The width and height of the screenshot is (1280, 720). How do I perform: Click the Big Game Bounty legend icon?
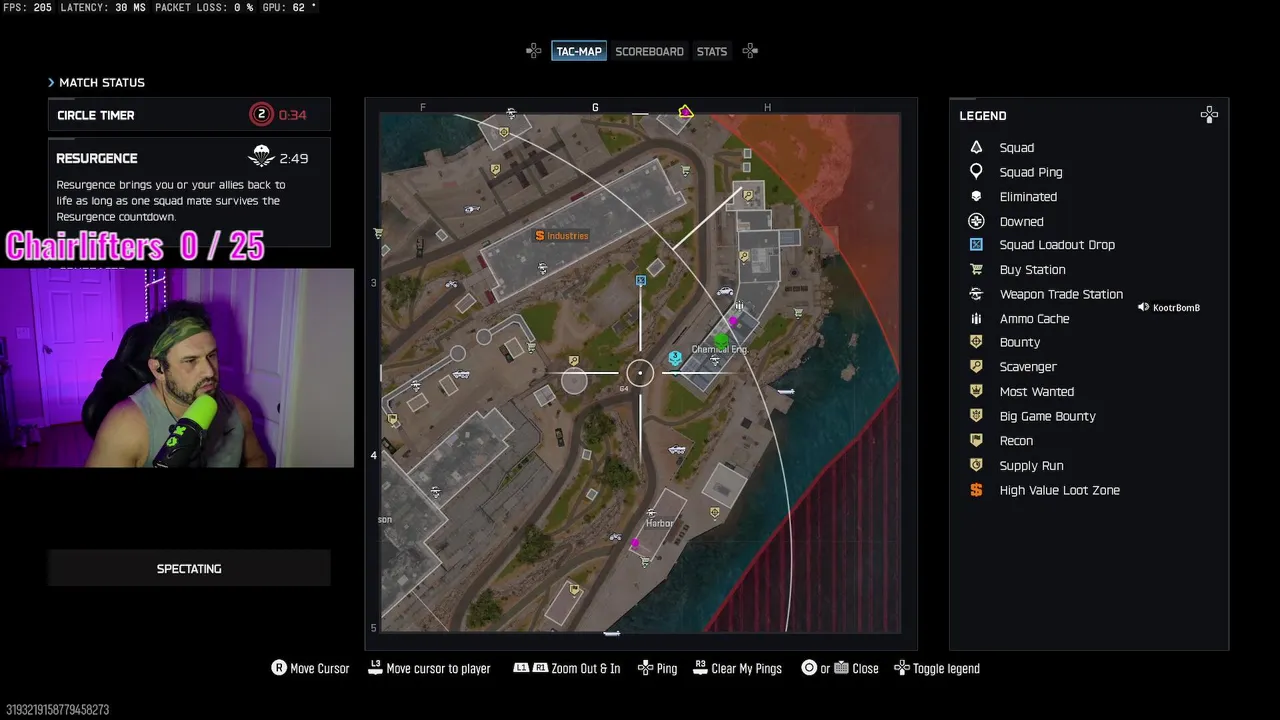(976, 416)
